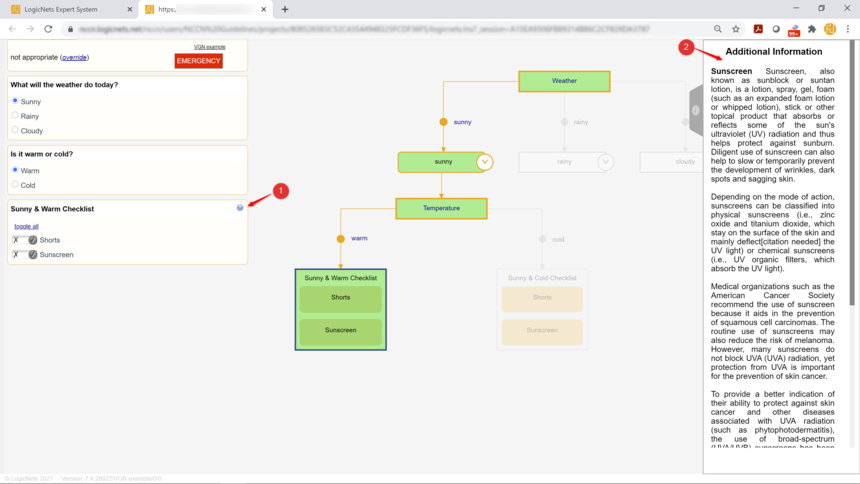Click the orange dot on the sunny branch
This screenshot has height=484, width=860.
[x=443, y=122]
